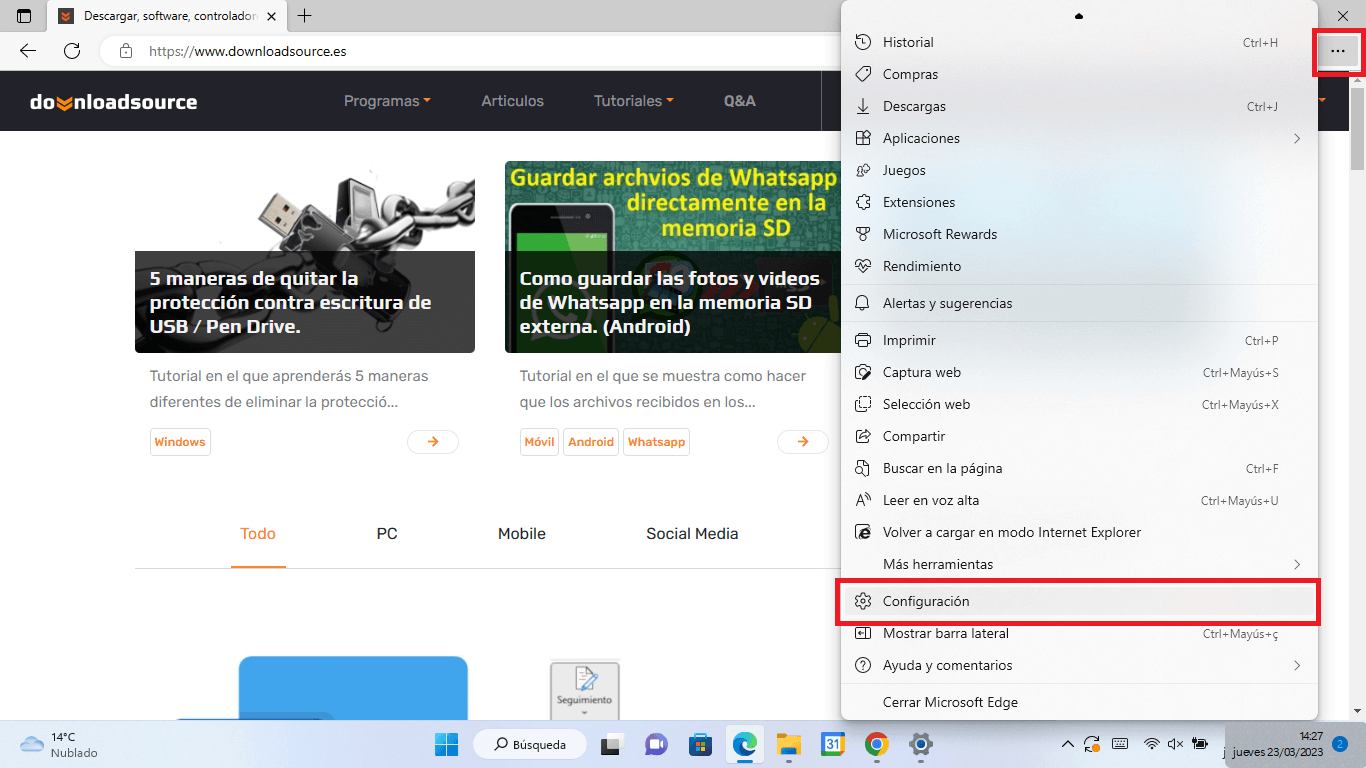Open Historial from the Edge menu
The width and height of the screenshot is (1366, 768).
pyautogui.click(x=1079, y=42)
